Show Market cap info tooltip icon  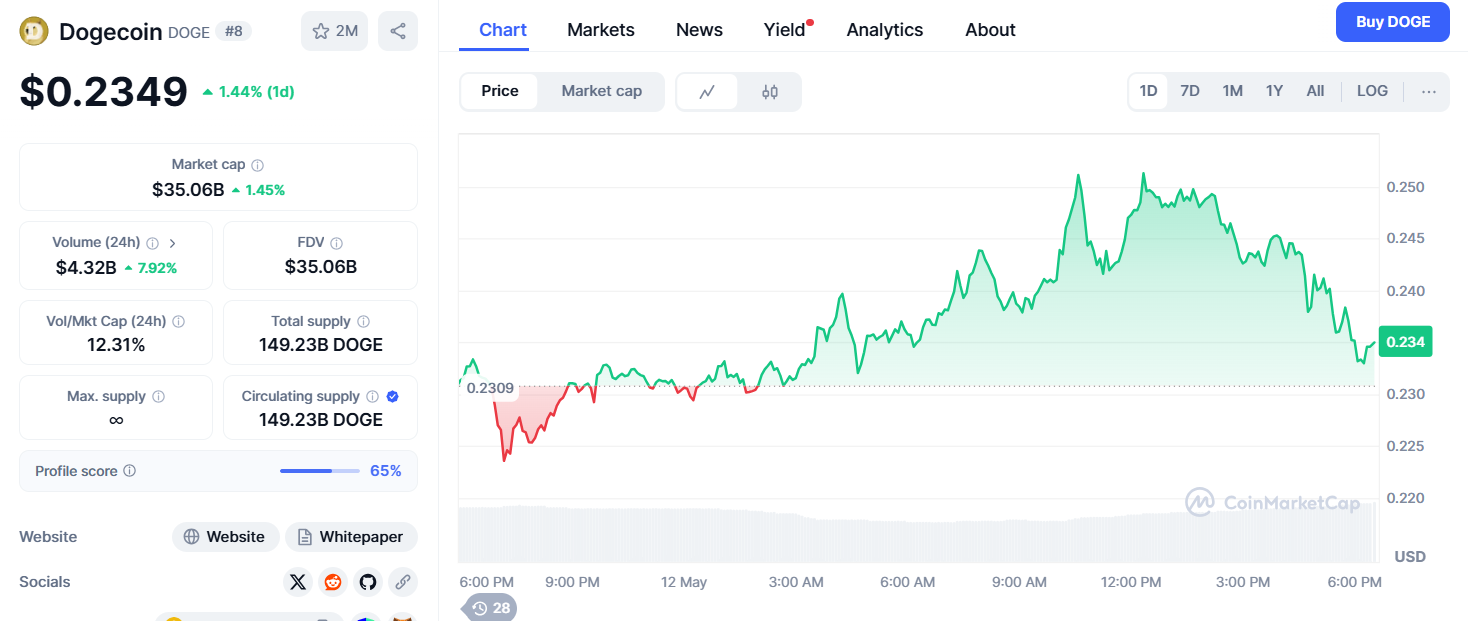point(258,165)
